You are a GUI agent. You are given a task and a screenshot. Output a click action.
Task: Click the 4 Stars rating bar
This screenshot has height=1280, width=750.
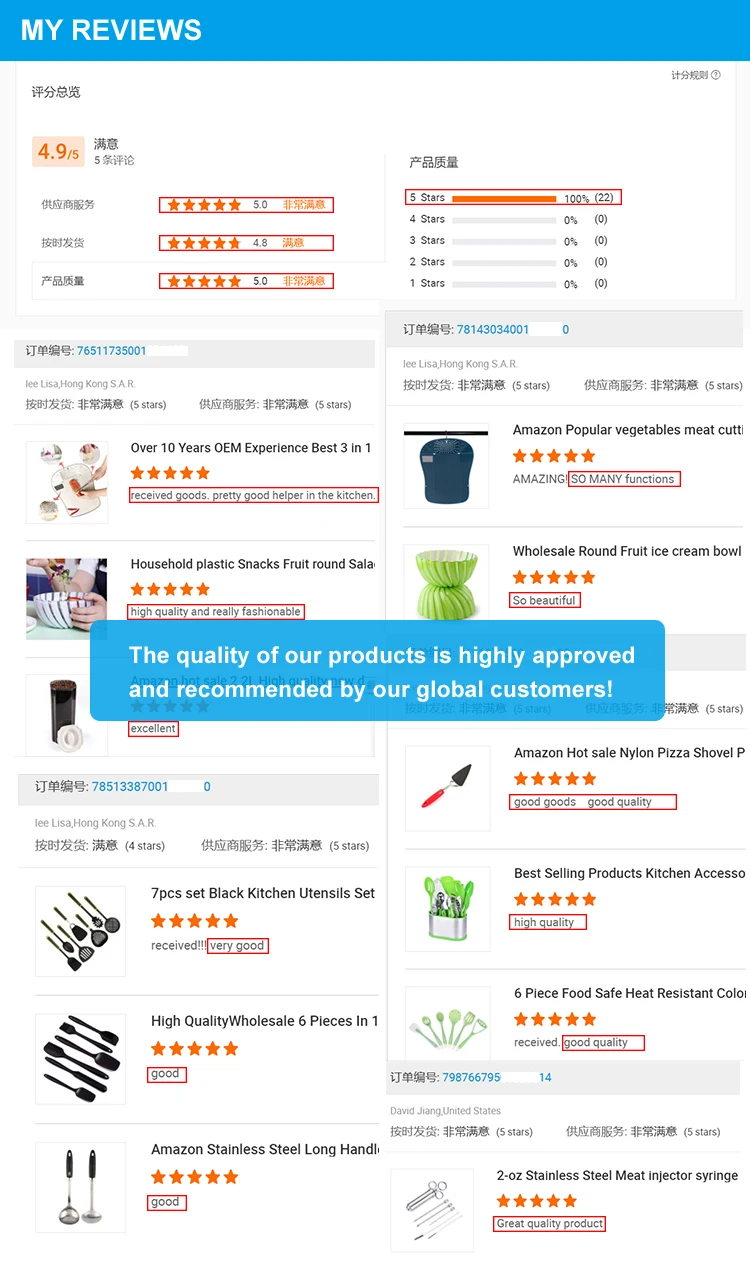504,220
